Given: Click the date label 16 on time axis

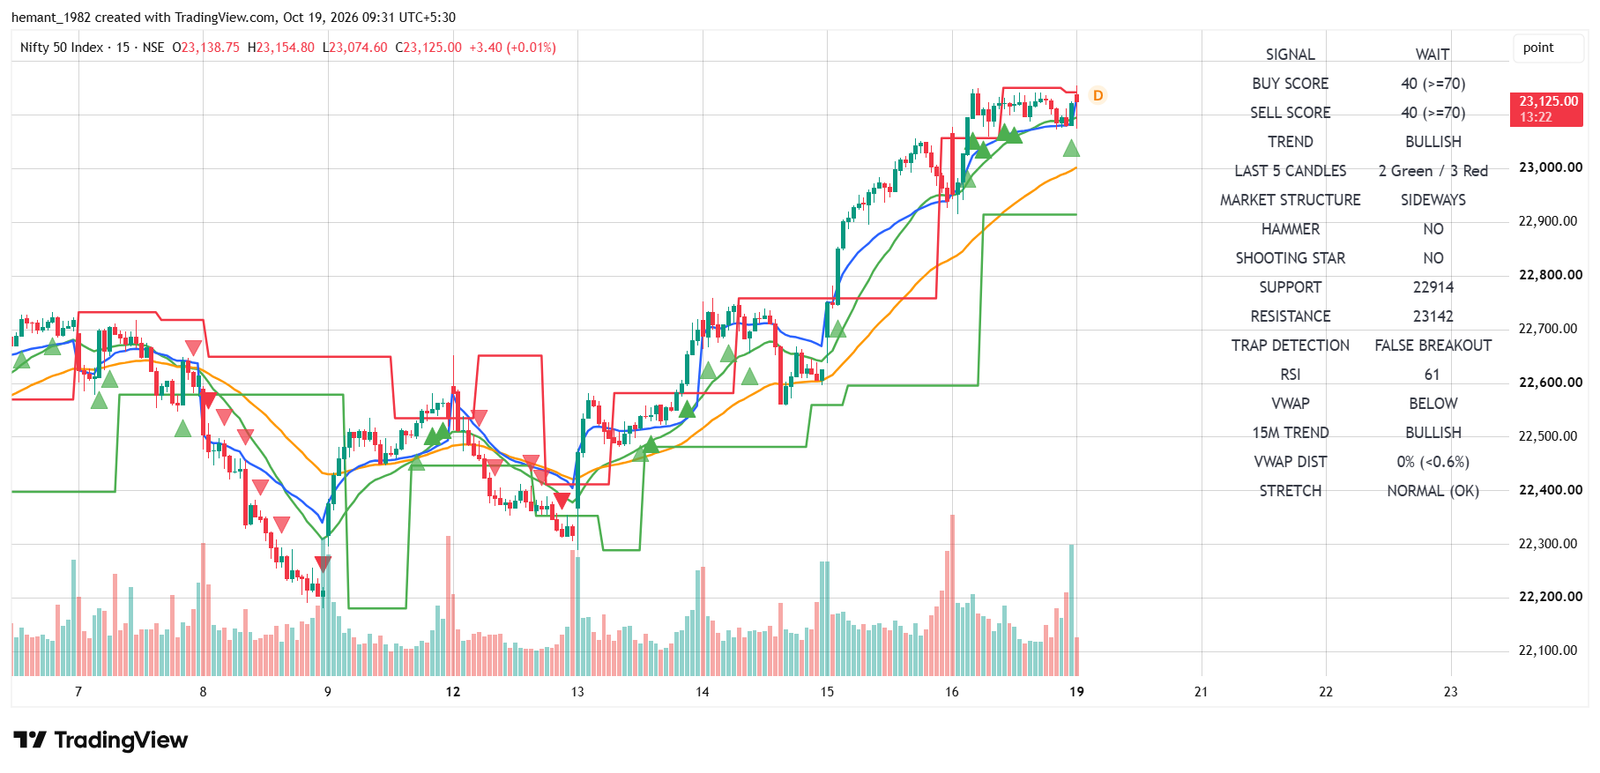Looking at the screenshot, I should 952,692.
